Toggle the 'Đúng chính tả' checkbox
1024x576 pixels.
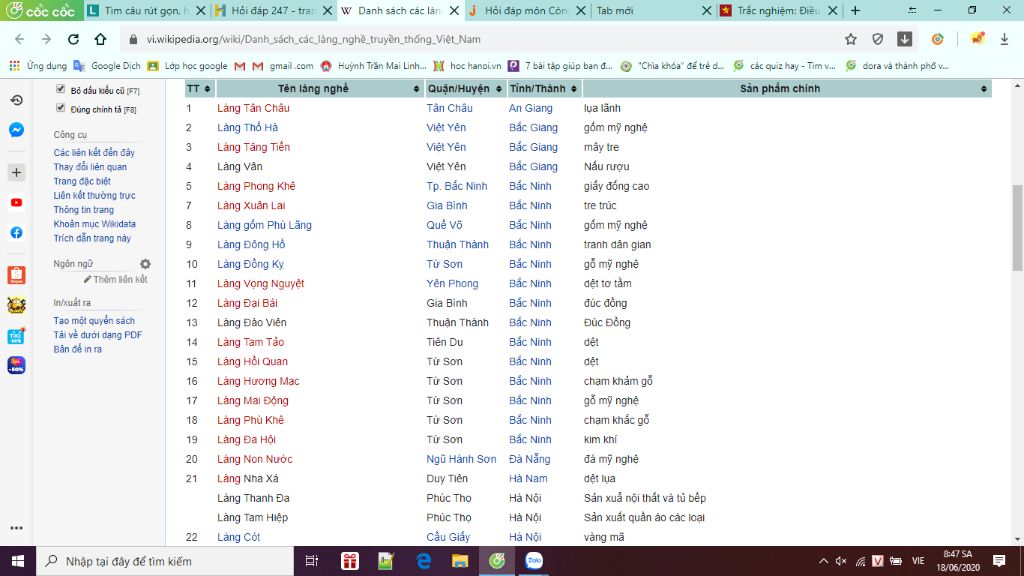tap(61, 108)
